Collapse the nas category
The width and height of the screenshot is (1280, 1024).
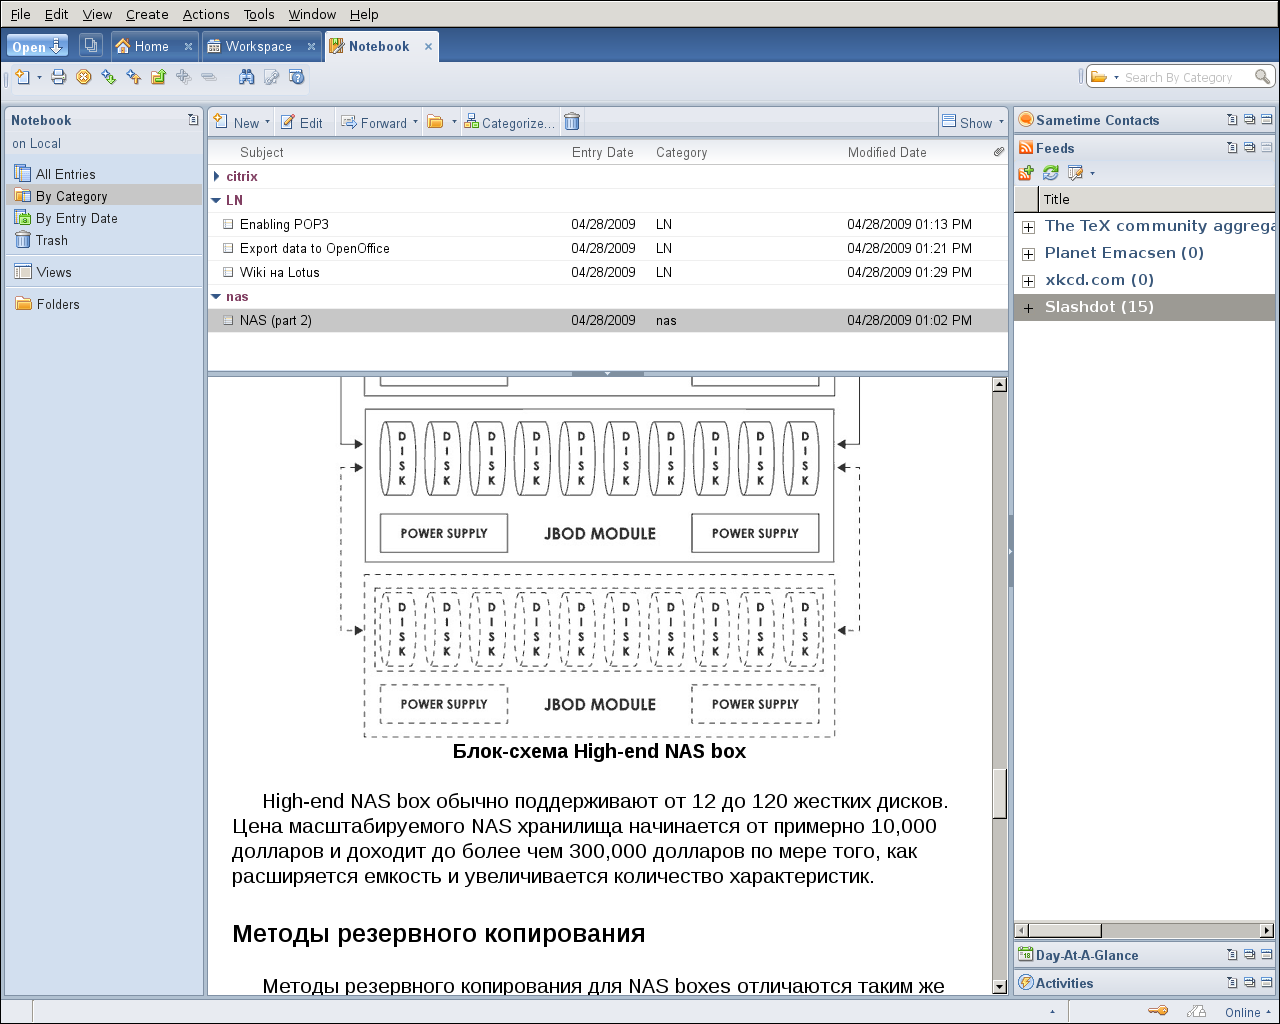coord(216,296)
